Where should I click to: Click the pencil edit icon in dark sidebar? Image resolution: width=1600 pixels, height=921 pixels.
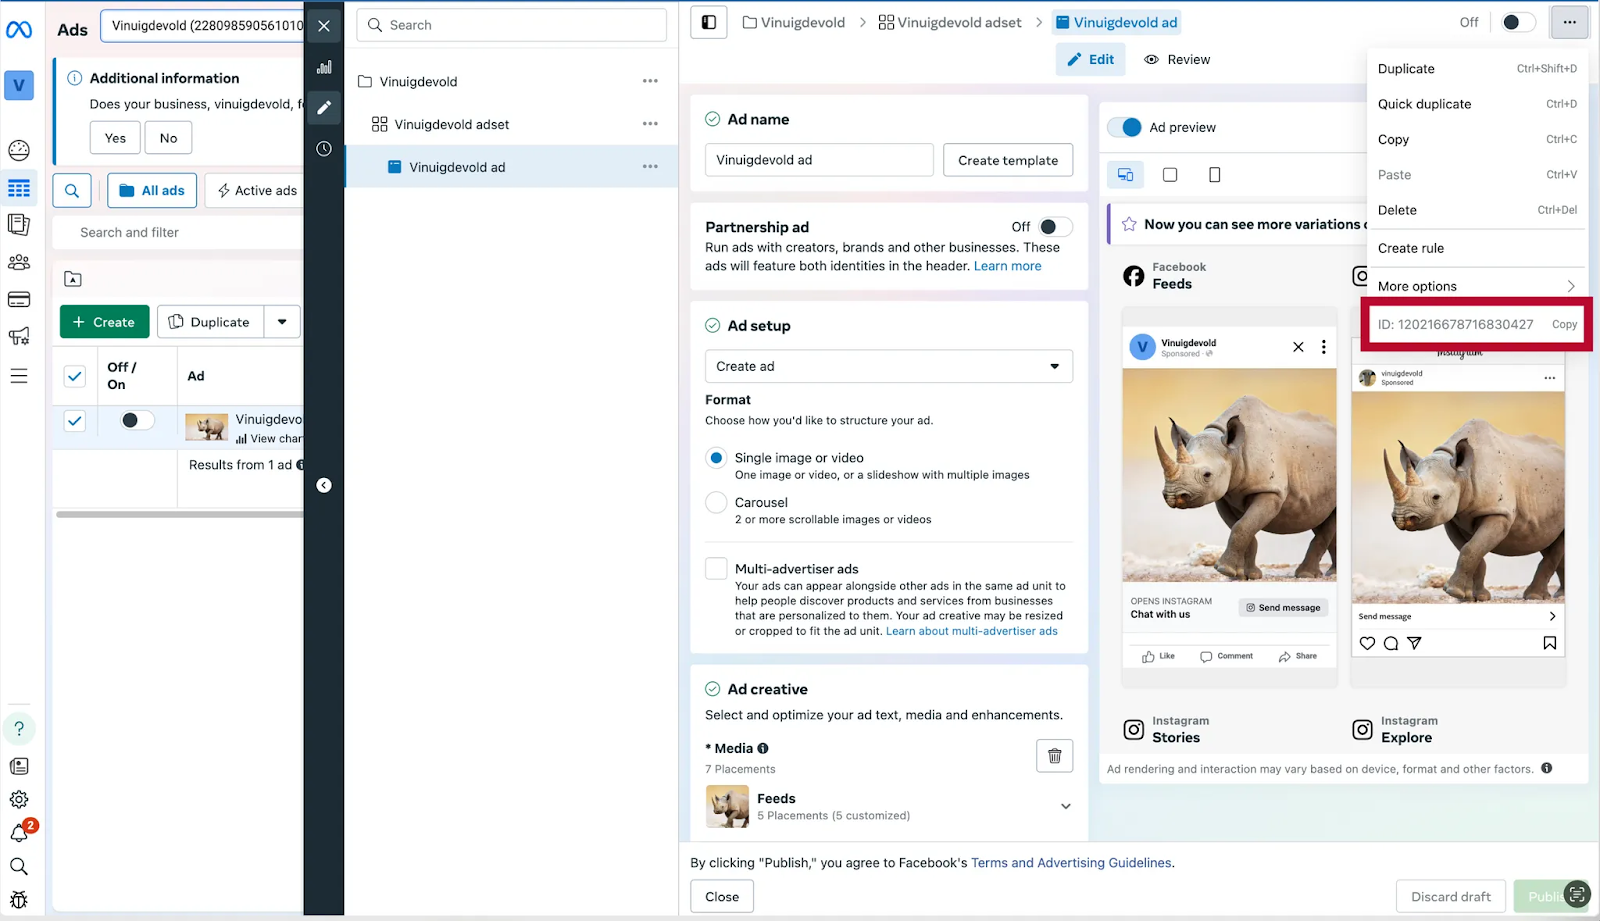[324, 108]
